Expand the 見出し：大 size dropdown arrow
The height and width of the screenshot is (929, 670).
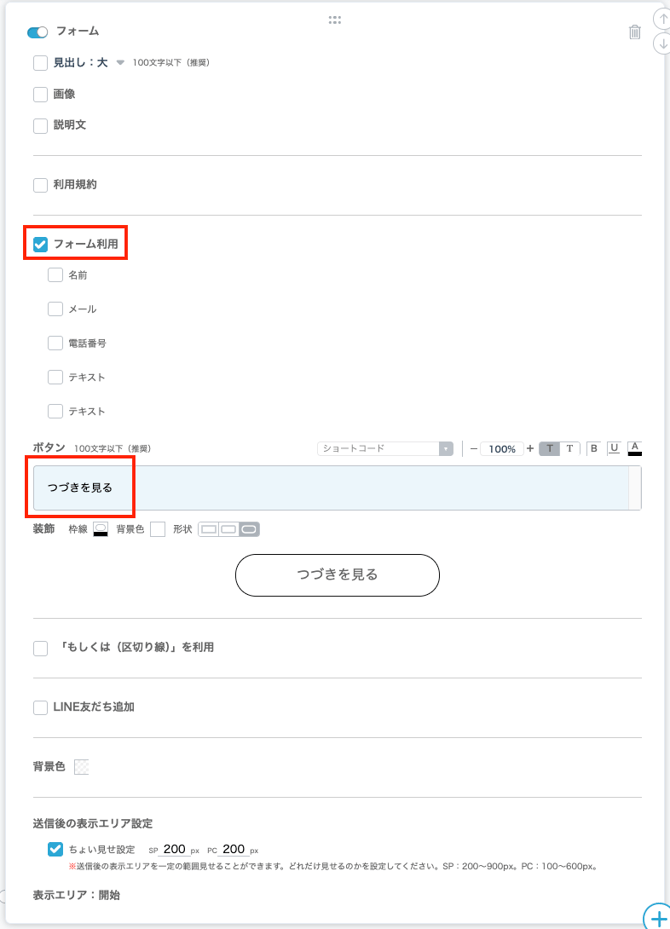120,63
